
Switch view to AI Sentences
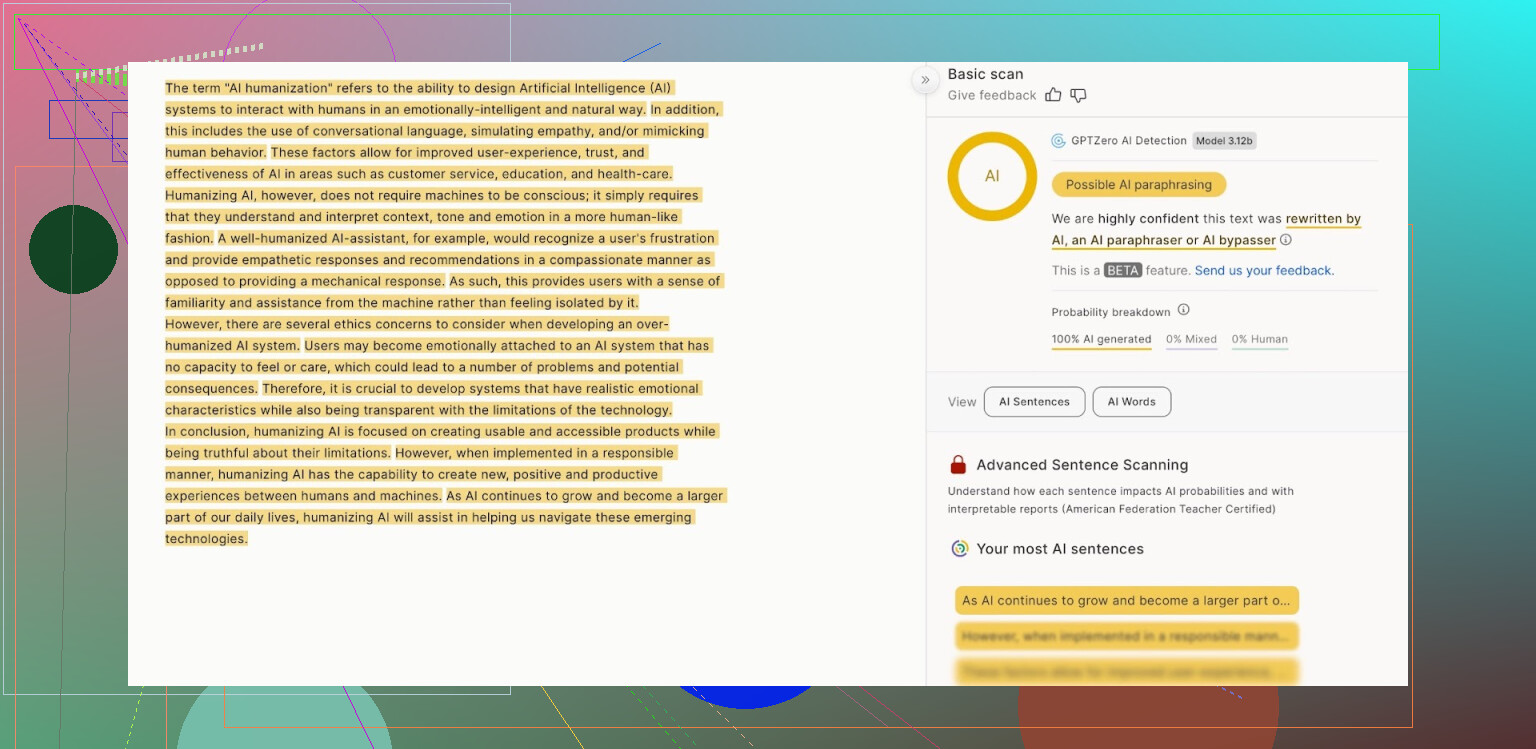(x=1034, y=402)
